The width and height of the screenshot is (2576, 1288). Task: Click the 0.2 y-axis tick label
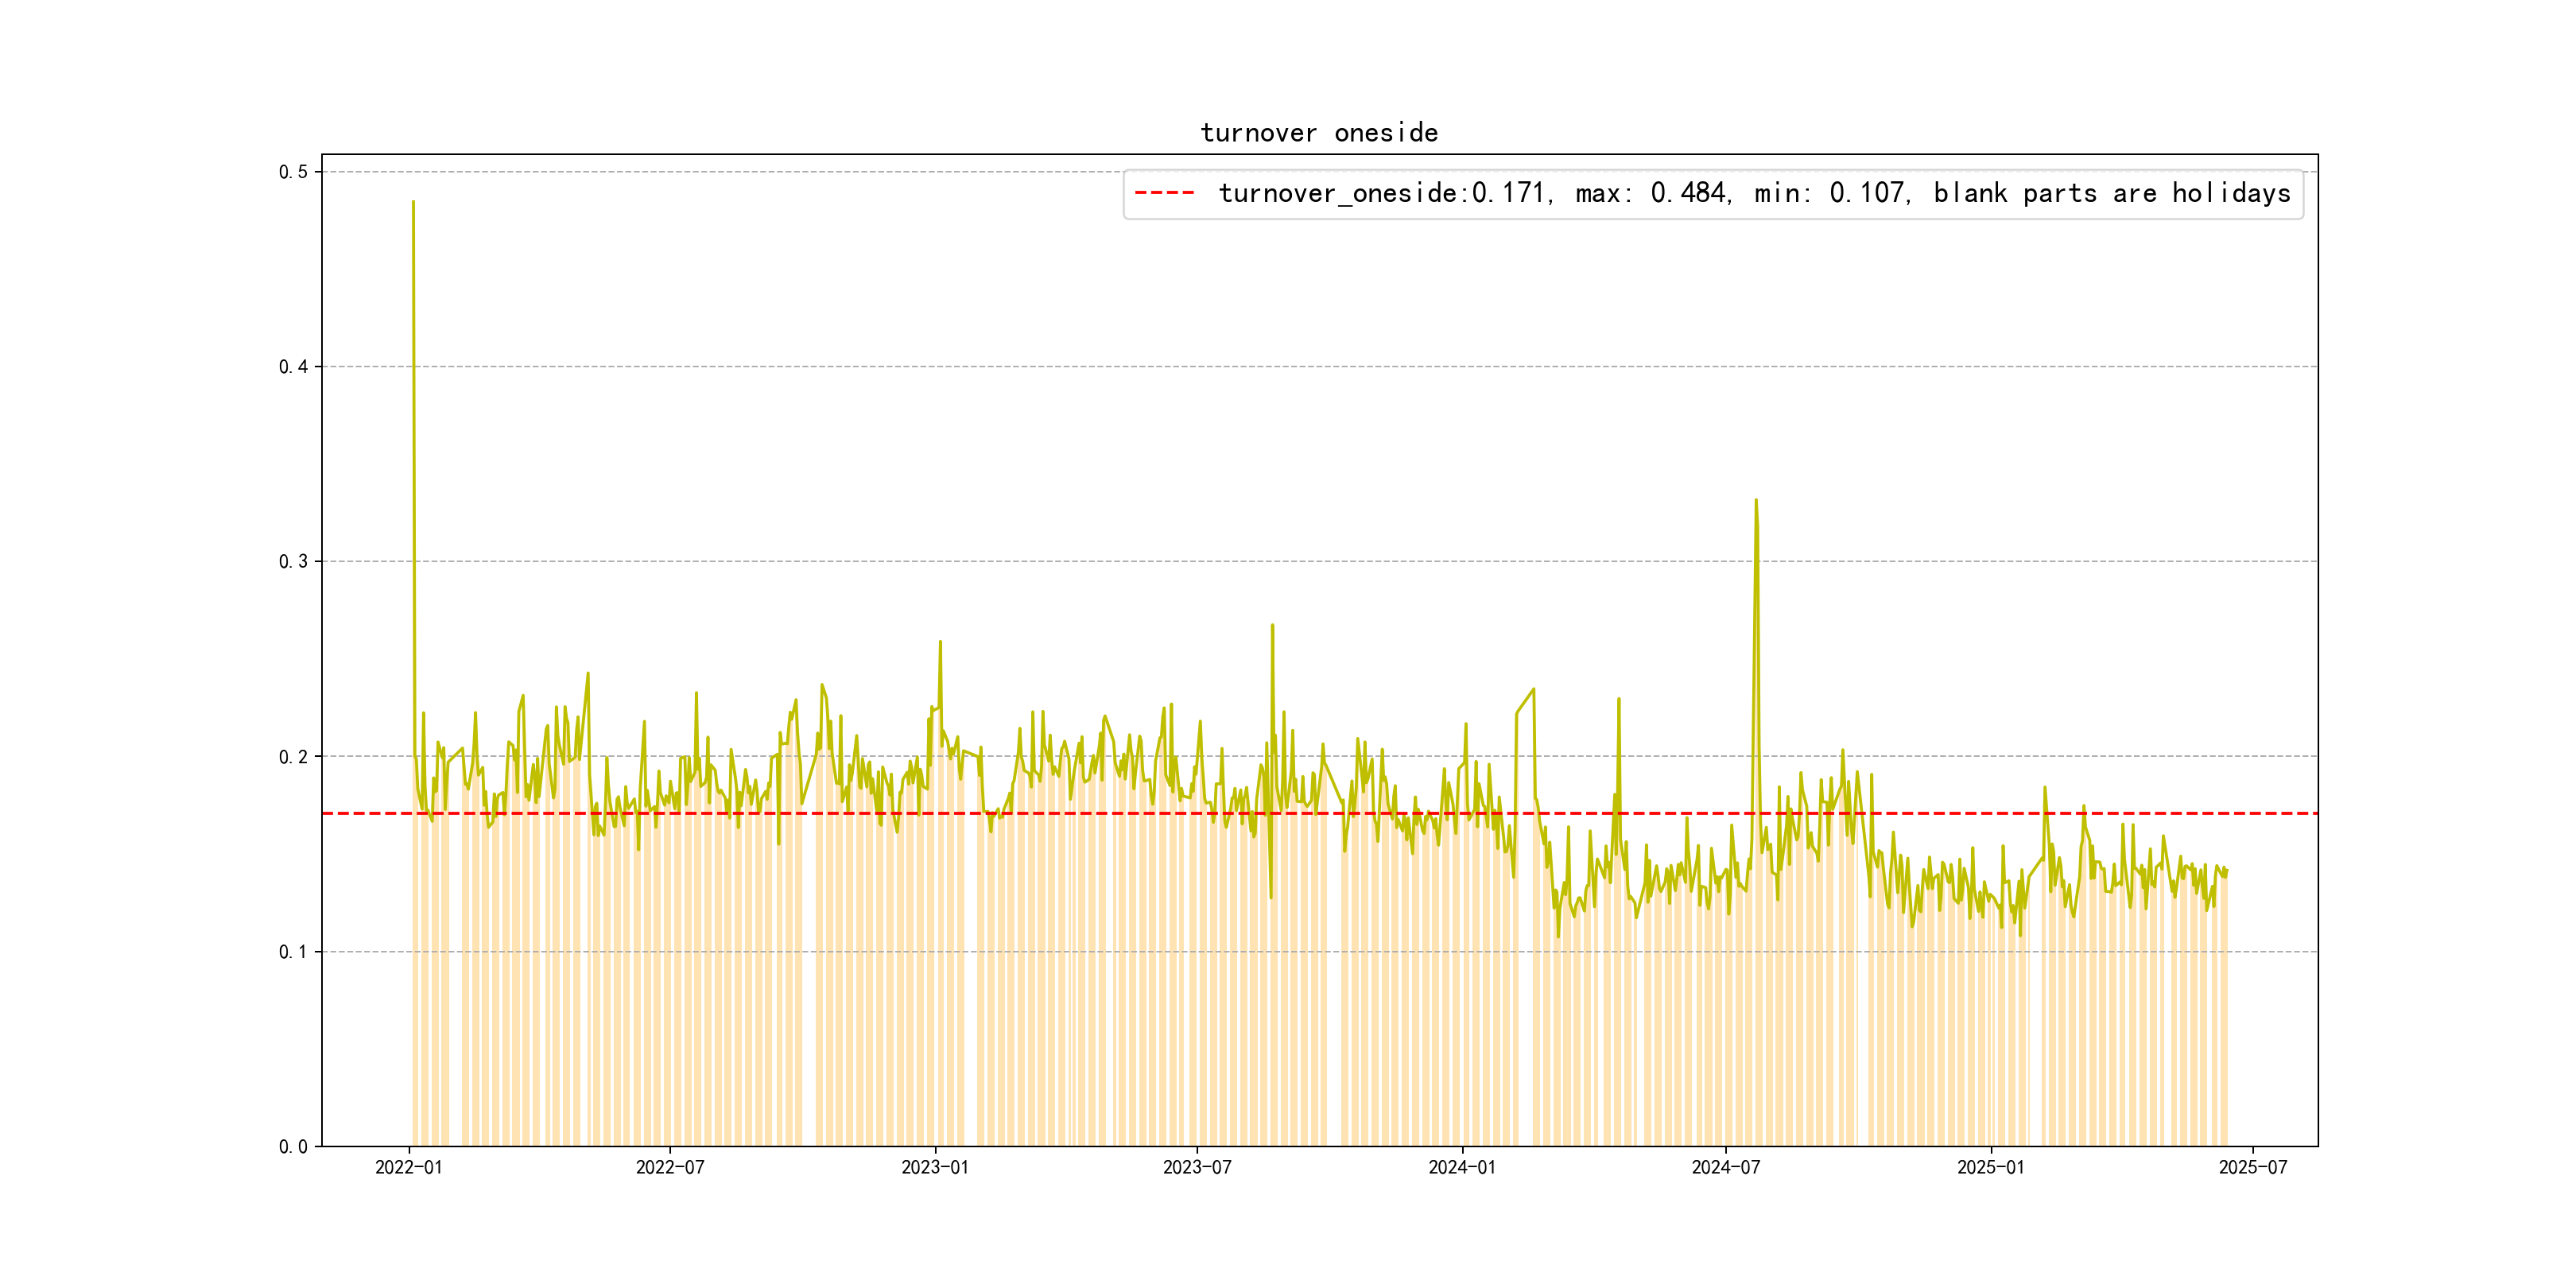click(x=293, y=757)
